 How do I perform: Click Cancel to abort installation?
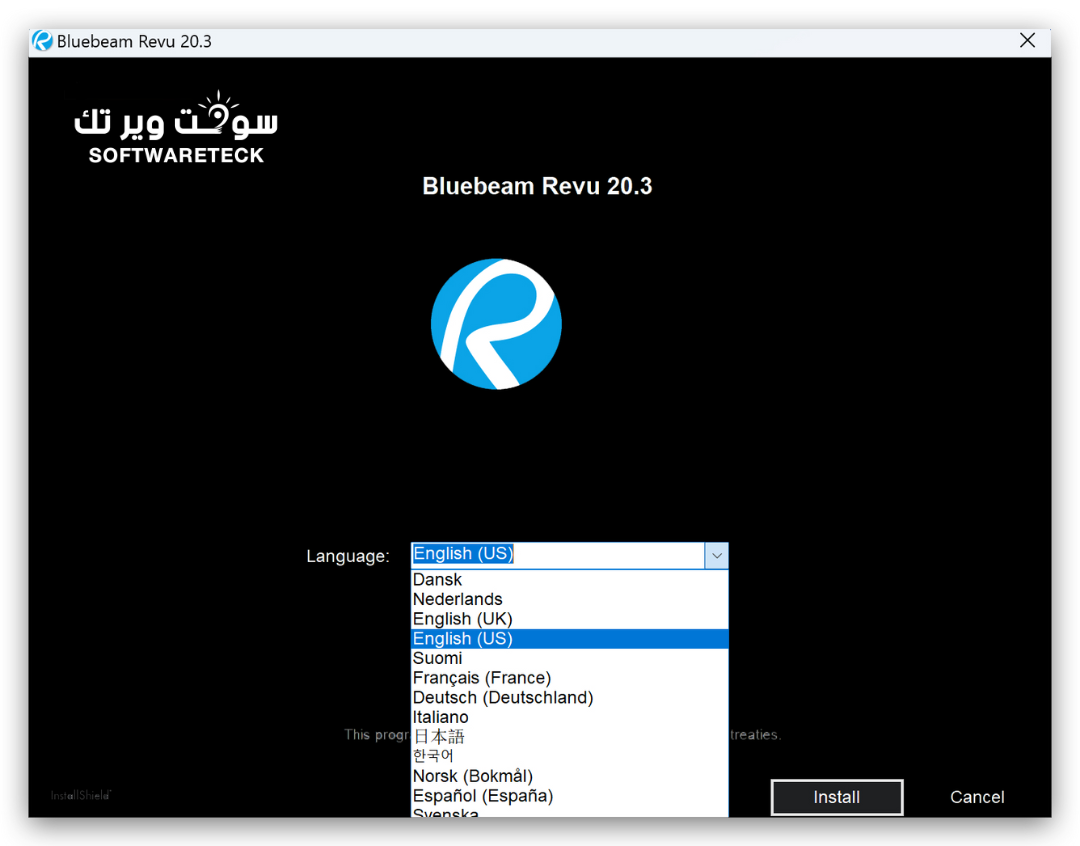coord(977,797)
